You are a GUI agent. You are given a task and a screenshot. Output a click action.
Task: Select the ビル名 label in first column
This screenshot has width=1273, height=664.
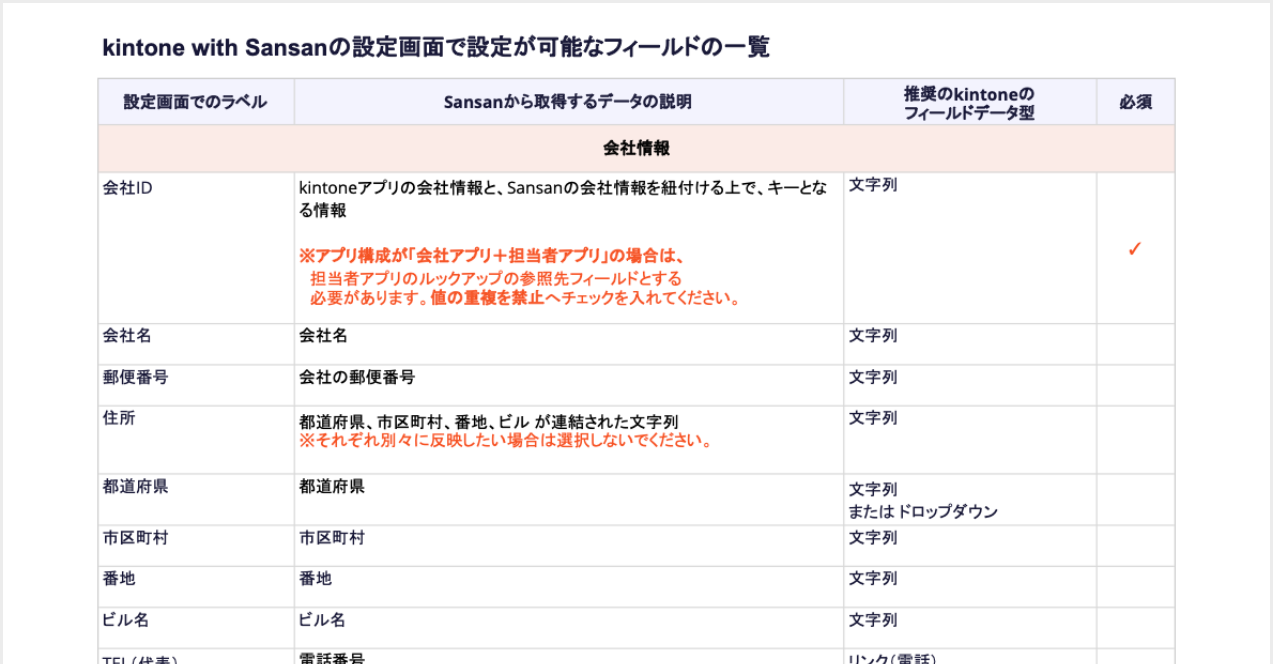click(126, 620)
